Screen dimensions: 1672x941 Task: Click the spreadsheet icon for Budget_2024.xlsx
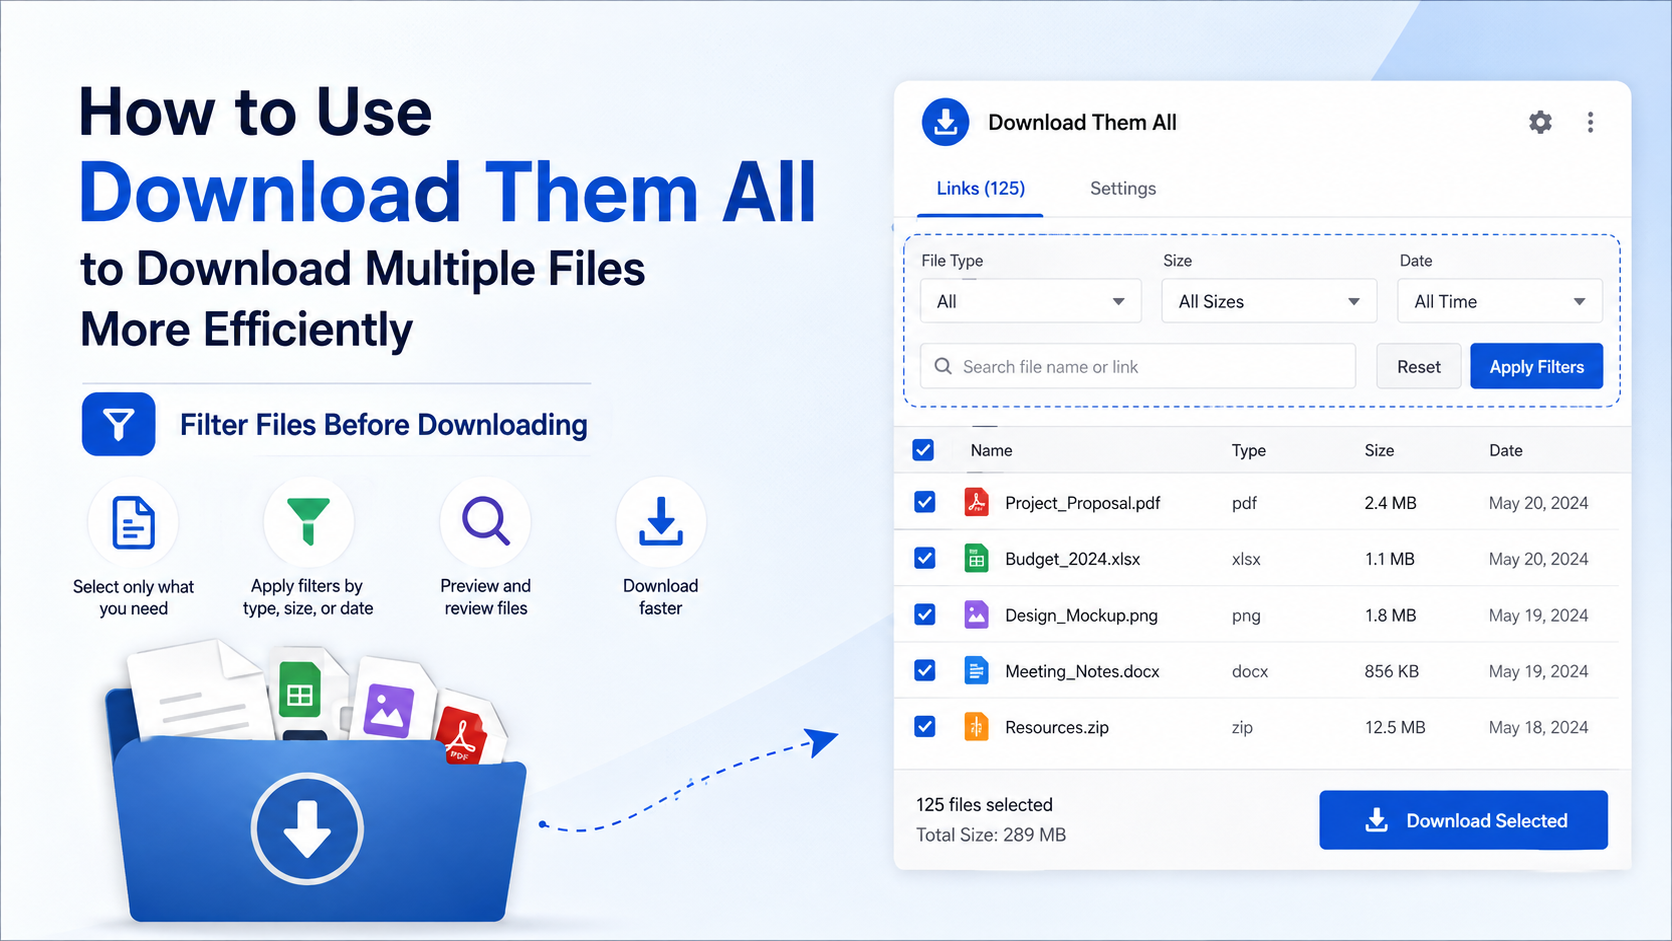[x=976, y=558]
